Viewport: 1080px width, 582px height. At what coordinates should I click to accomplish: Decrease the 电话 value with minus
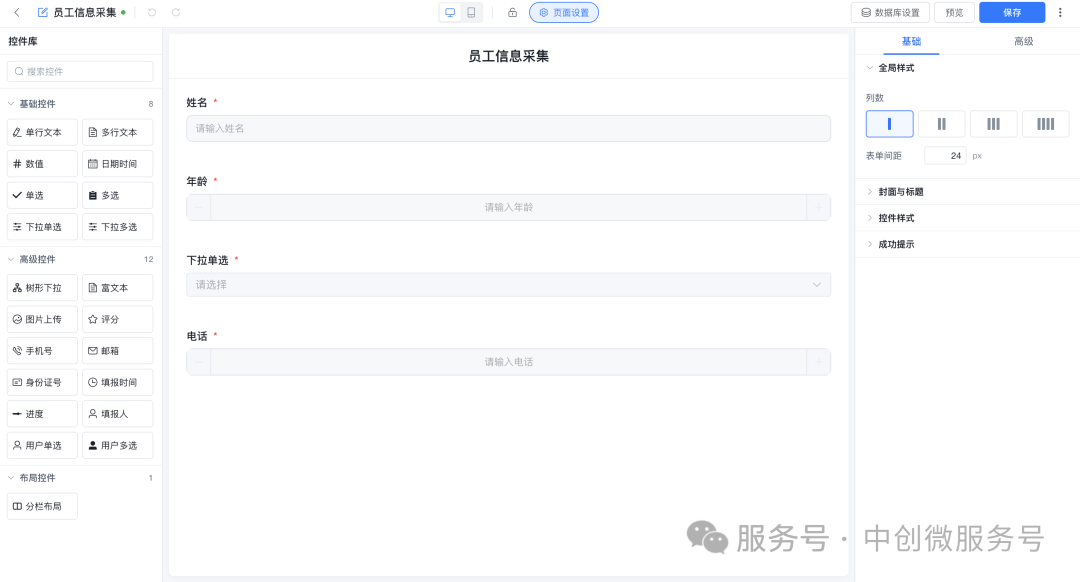(199, 362)
